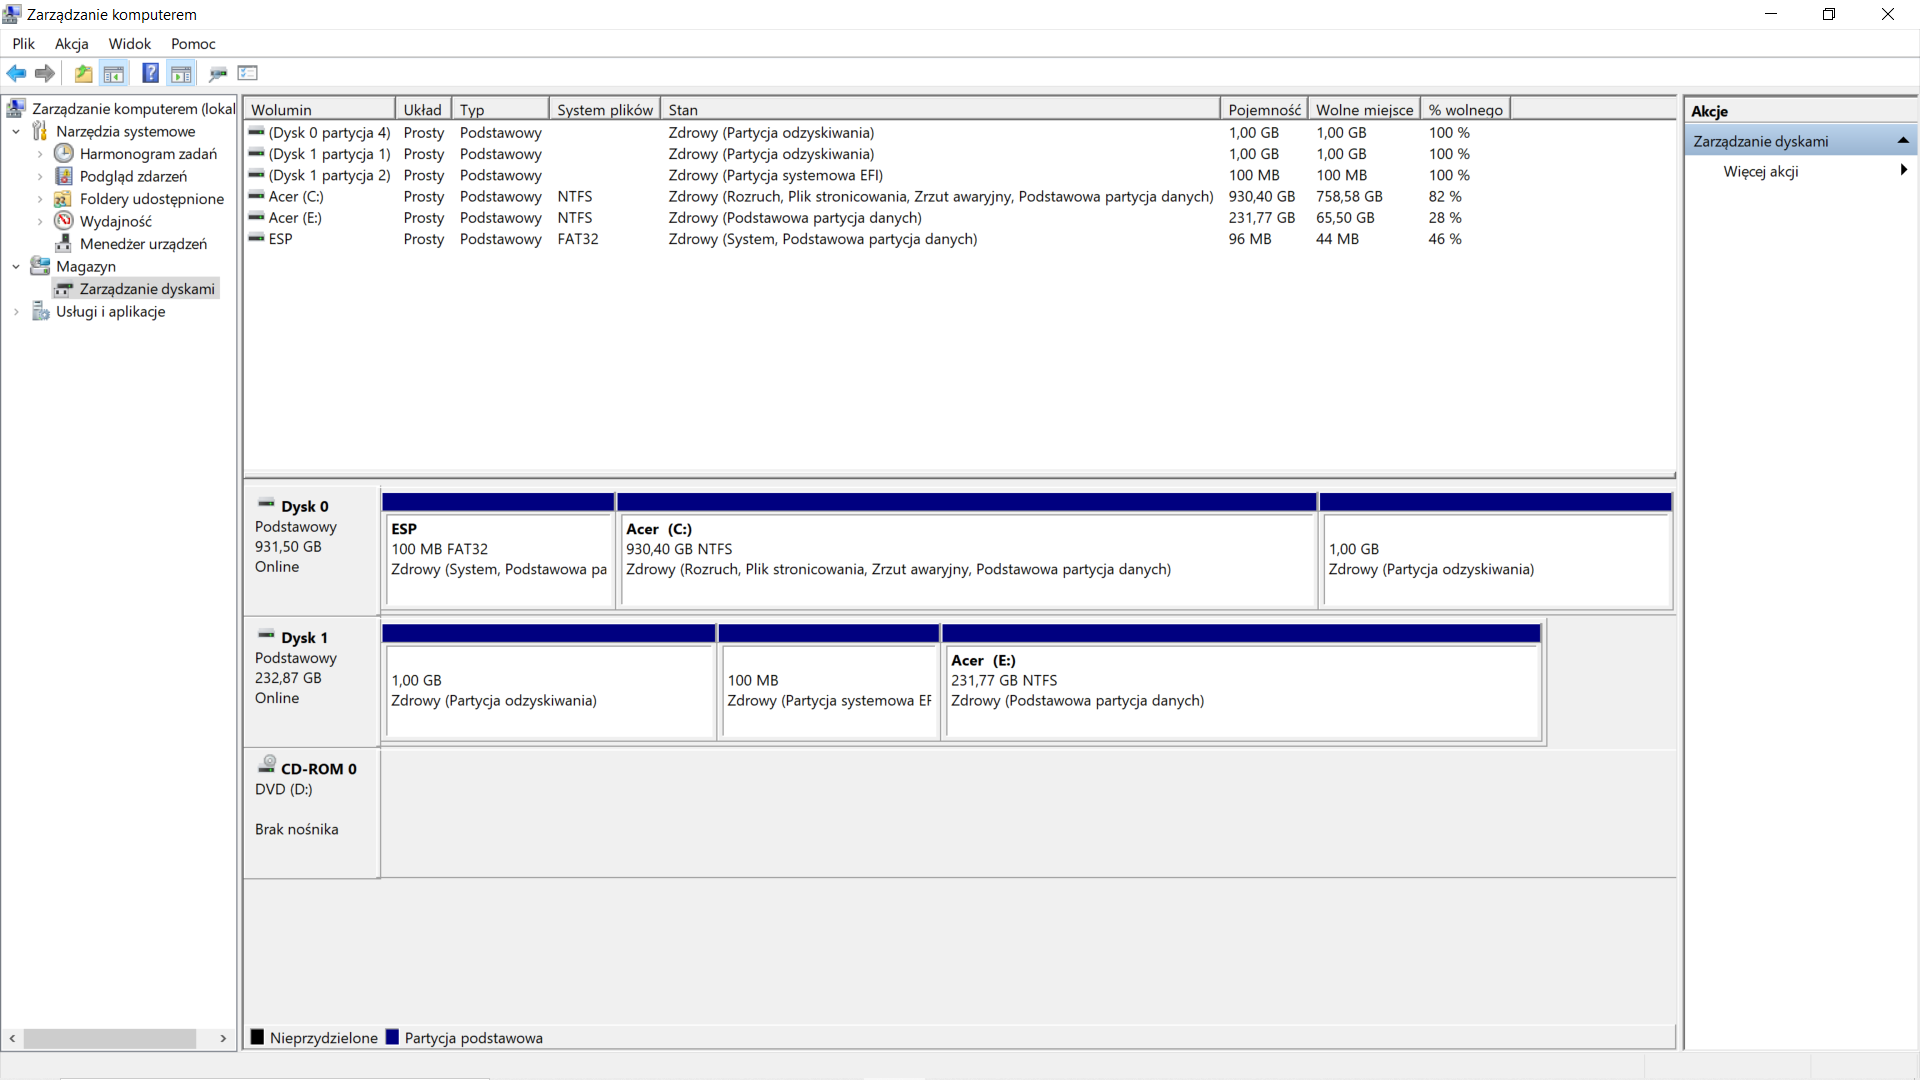Click the Task Scheduler (Harmonogram zadań) icon
The height and width of the screenshot is (1080, 1920).
(x=63, y=153)
